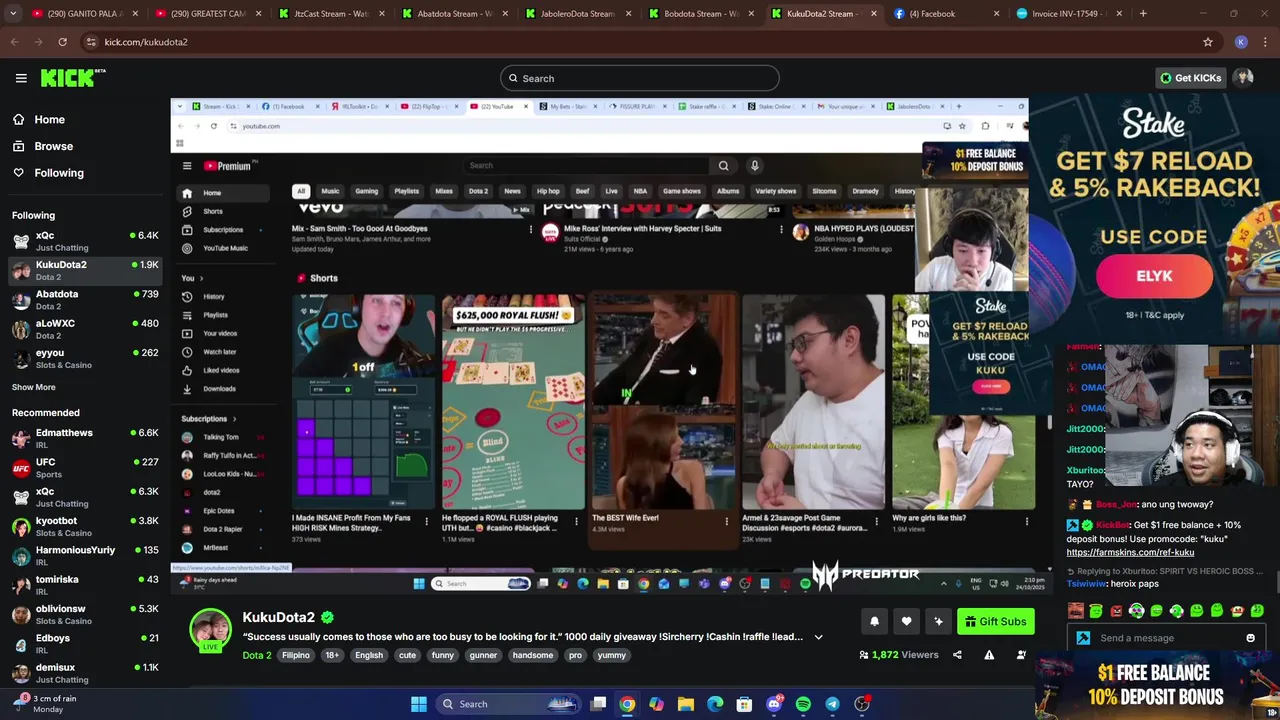Viewport: 1280px width, 720px height.
Task: Open eyyou channel in sidebar
Action: click(x=84, y=358)
